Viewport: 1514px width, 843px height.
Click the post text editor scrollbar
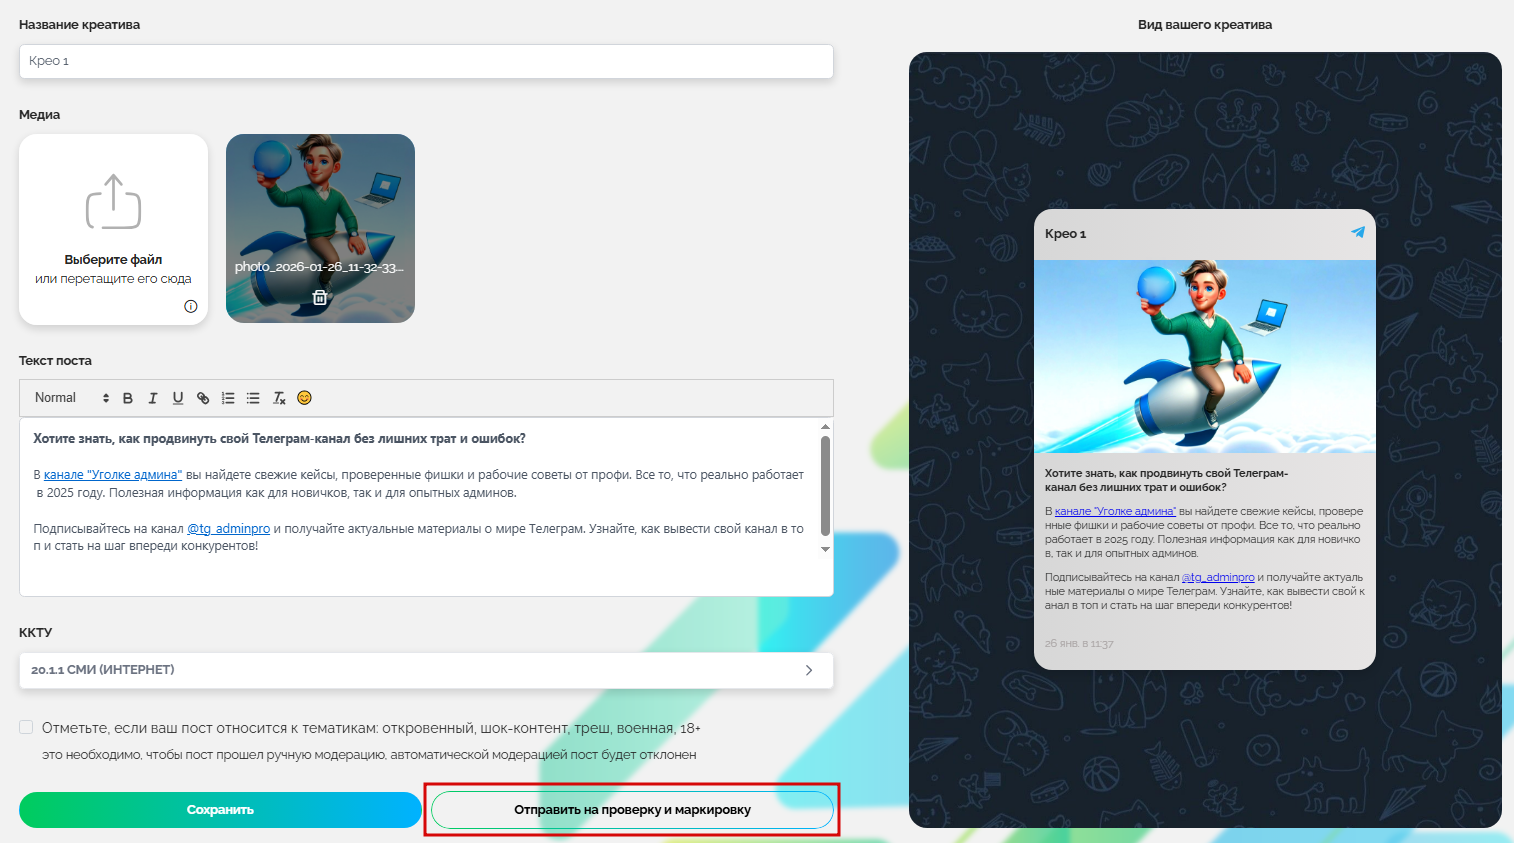(x=825, y=486)
